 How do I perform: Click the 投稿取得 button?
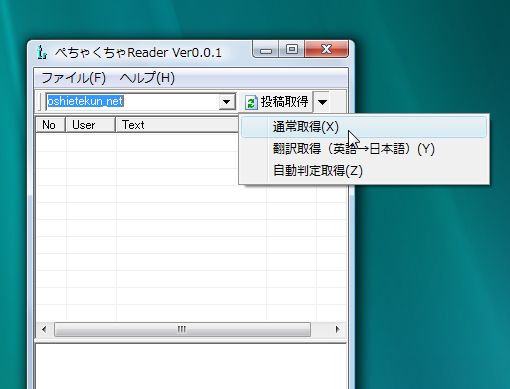(278, 102)
